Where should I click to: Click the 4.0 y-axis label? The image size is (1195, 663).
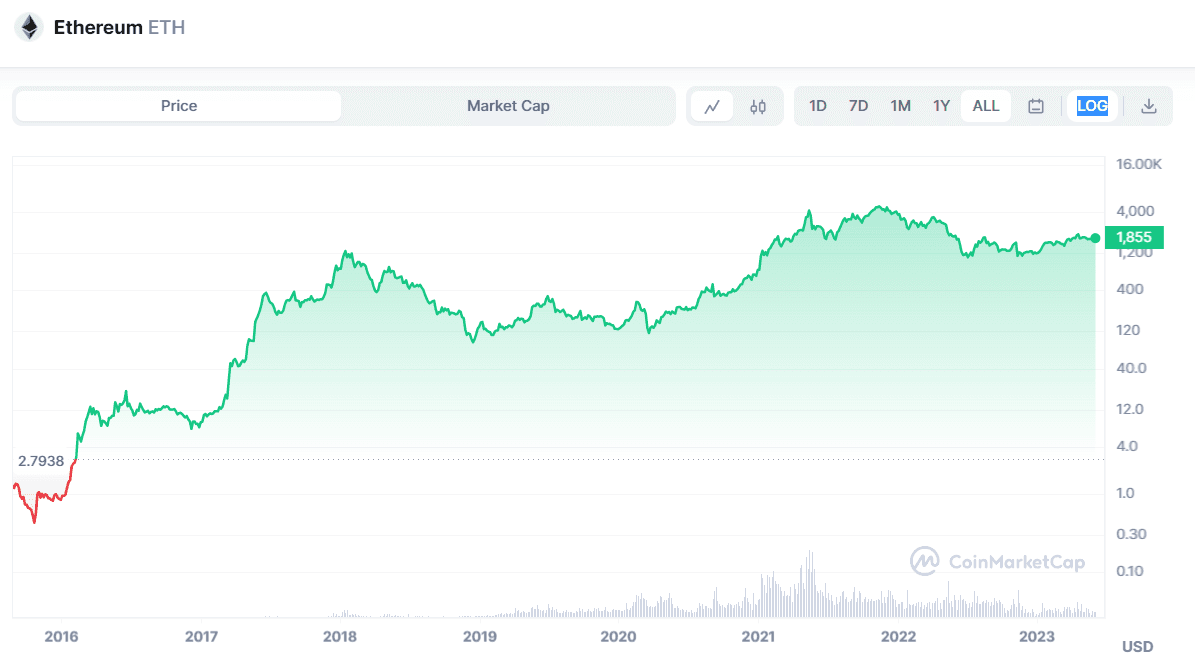click(1126, 446)
